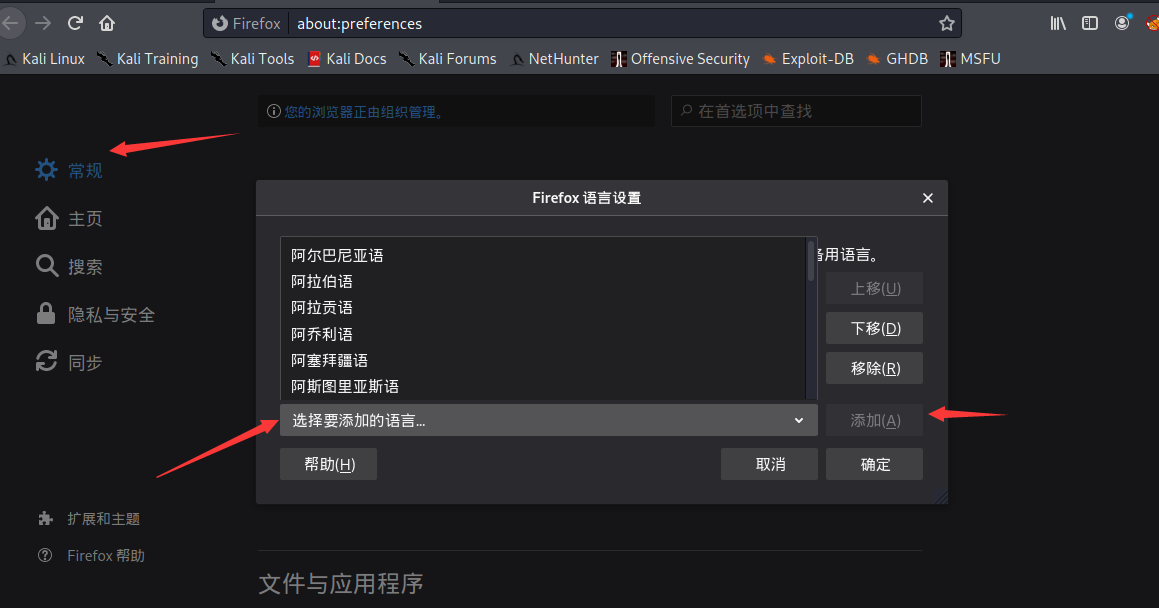The height and width of the screenshot is (608, 1159).
Task: Select 阿拉伯语 in the language list
Action: tap(543, 281)
